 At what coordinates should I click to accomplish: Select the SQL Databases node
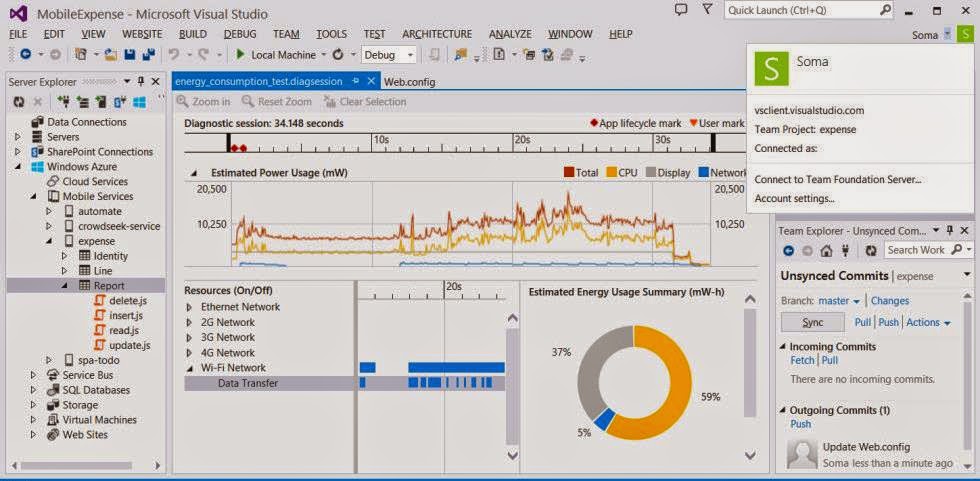(x=96, y=390)
